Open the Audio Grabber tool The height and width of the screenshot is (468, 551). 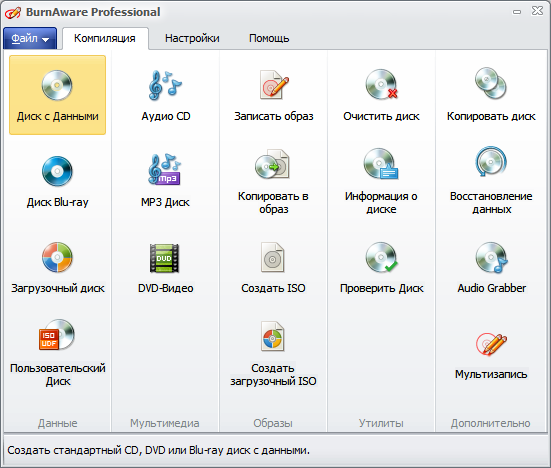[491, 267]
